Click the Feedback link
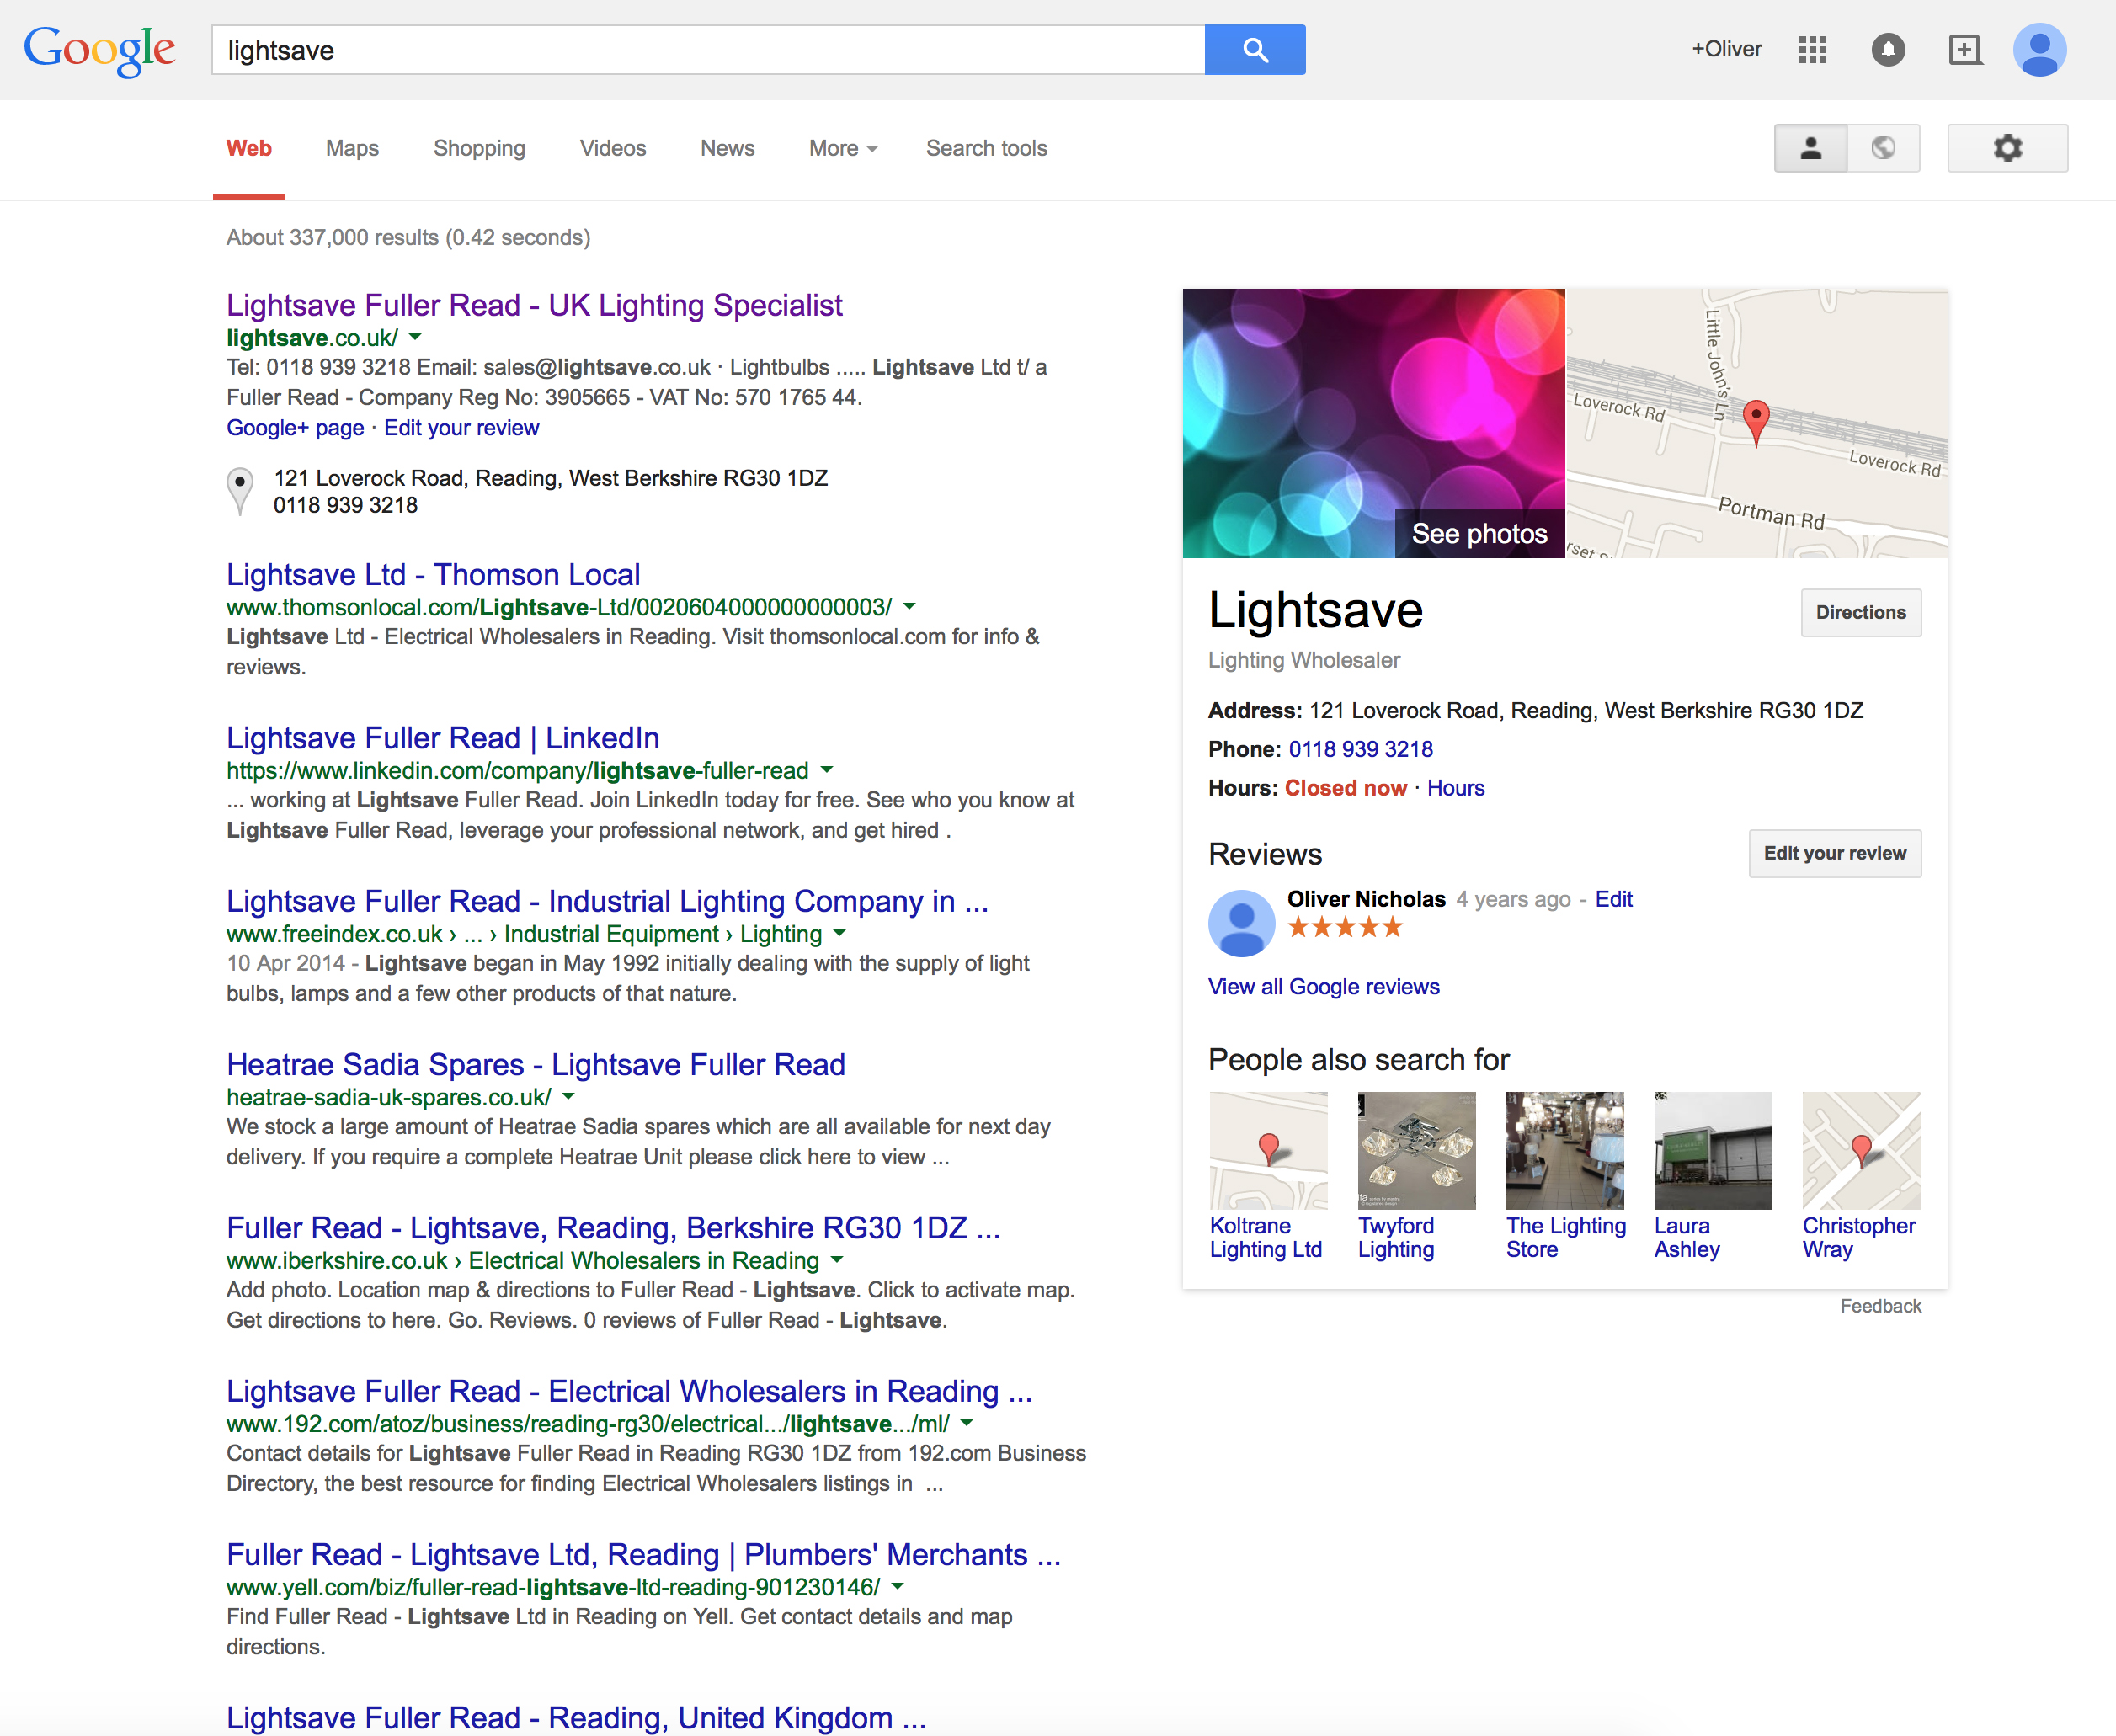Image resolution: width=2116 pixels, height=1736 pixels. (x=1880, y=1306)
